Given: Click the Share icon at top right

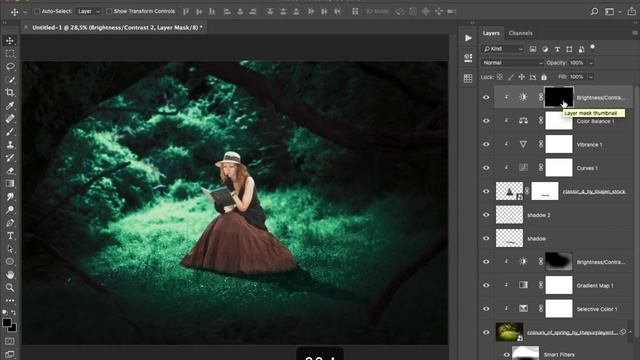Looking at the screenshot, I should pos(632,11).
